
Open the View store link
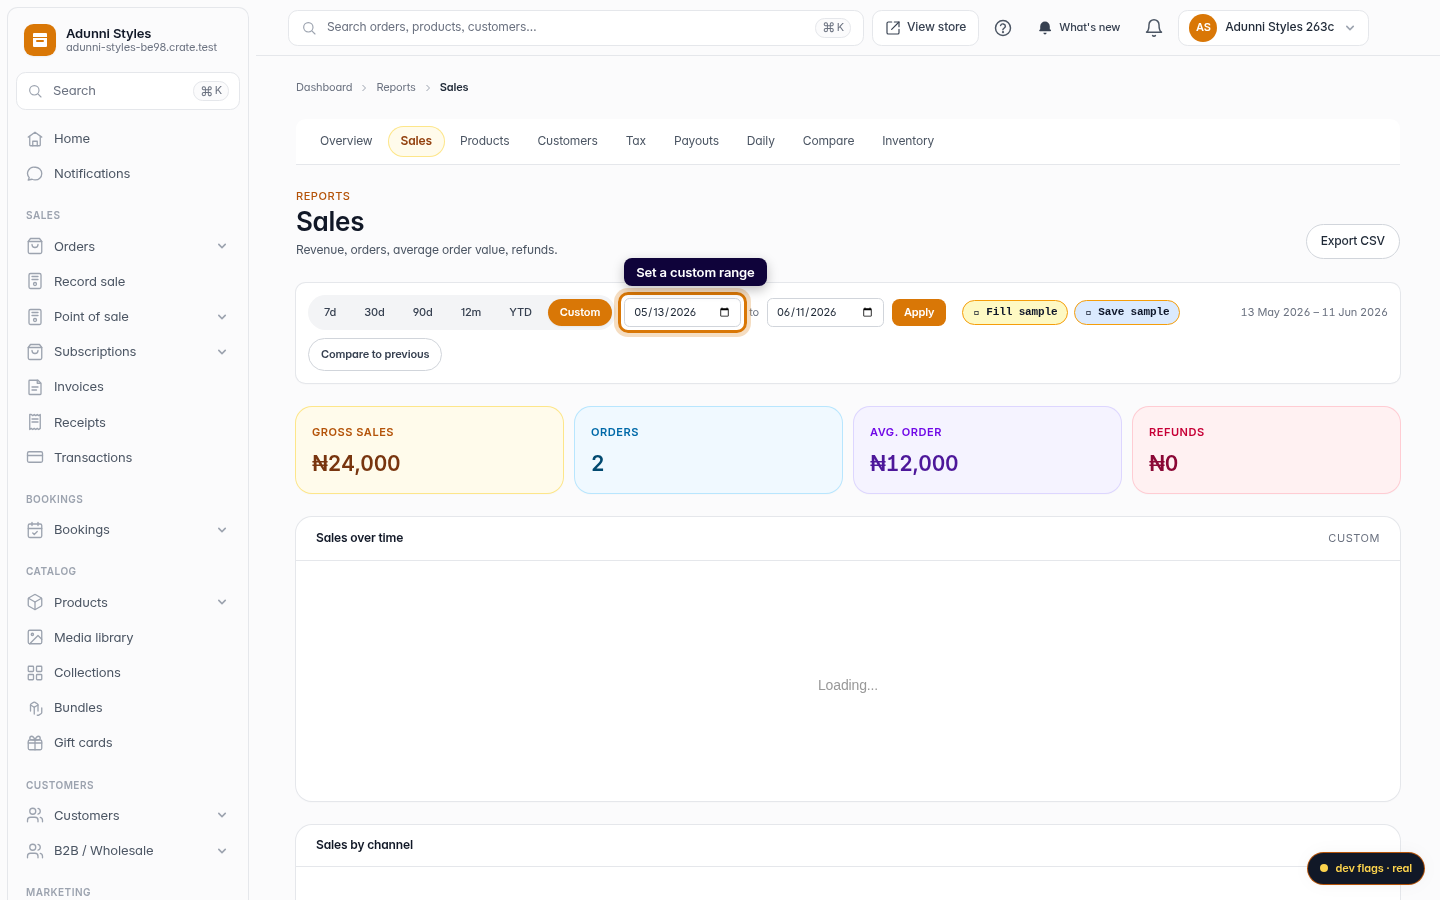(x=926, y=28)
